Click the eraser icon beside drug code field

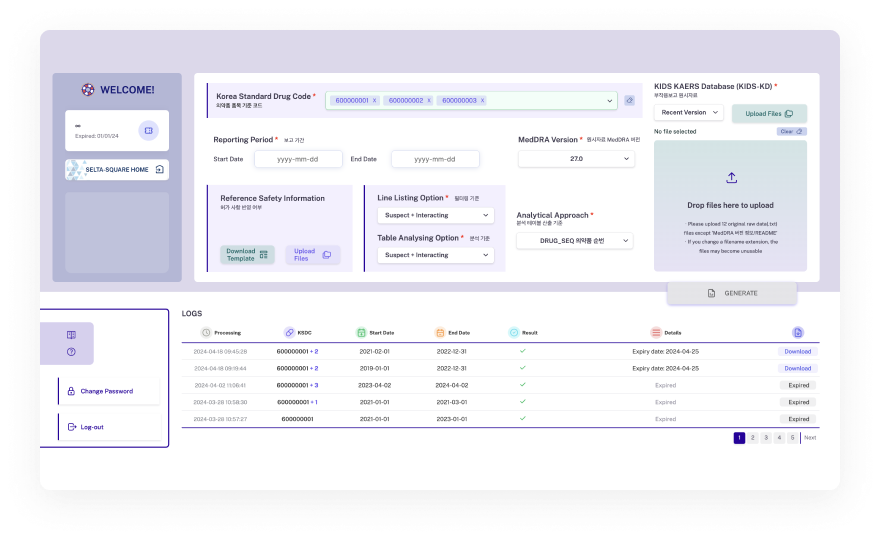tap(629, 100)
